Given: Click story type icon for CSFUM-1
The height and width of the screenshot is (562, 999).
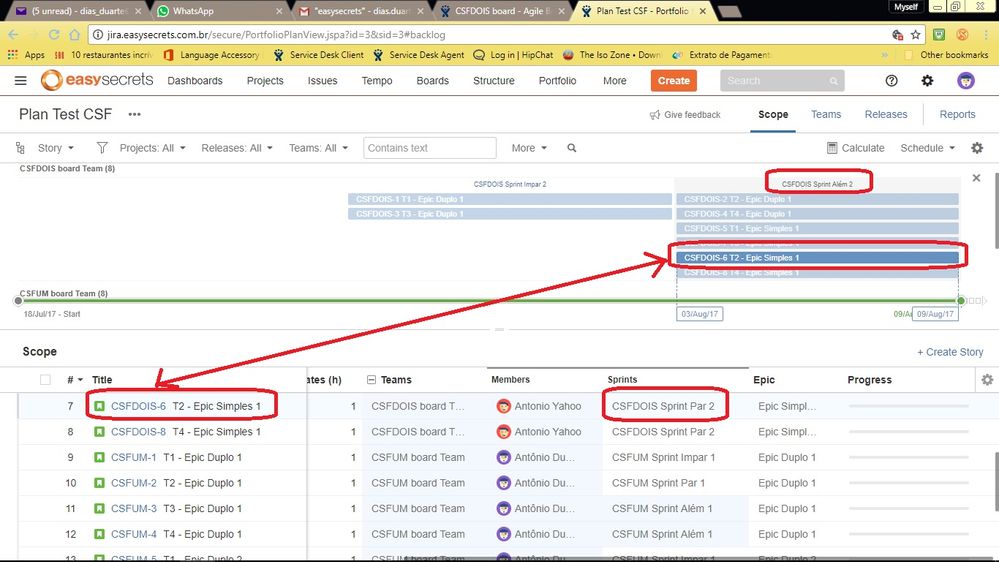Looking at the screenshot, I should coord(99,457).
